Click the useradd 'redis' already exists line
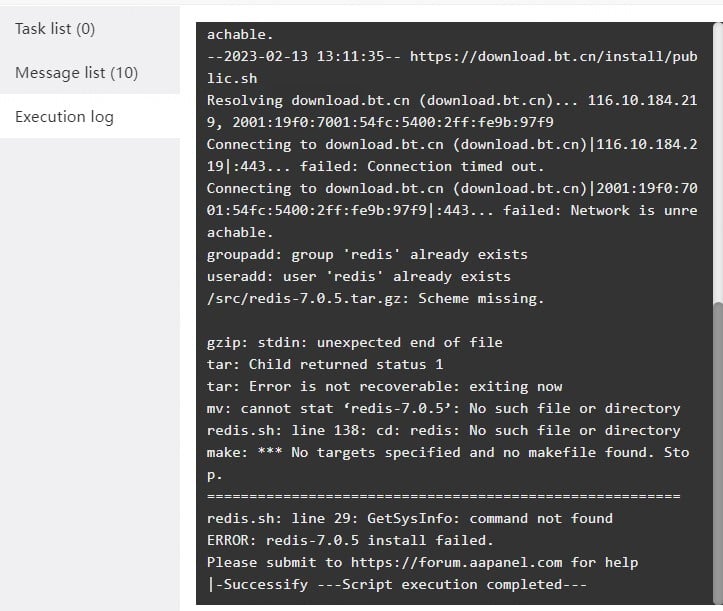Viewport: 723px width, 611px height. [x=358, y=277]
